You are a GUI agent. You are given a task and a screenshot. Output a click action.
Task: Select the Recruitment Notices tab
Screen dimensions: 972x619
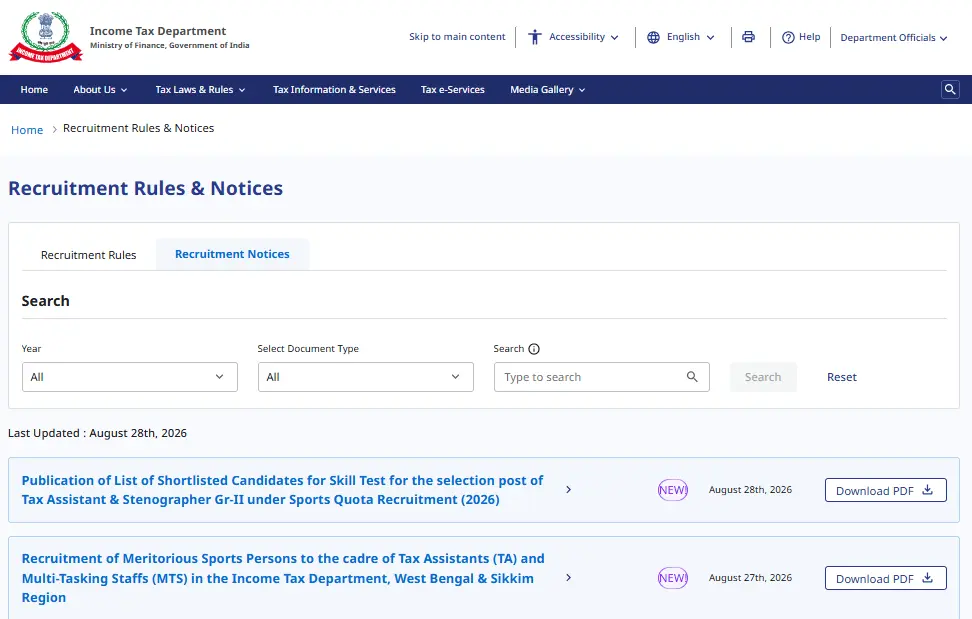(232, 254)
